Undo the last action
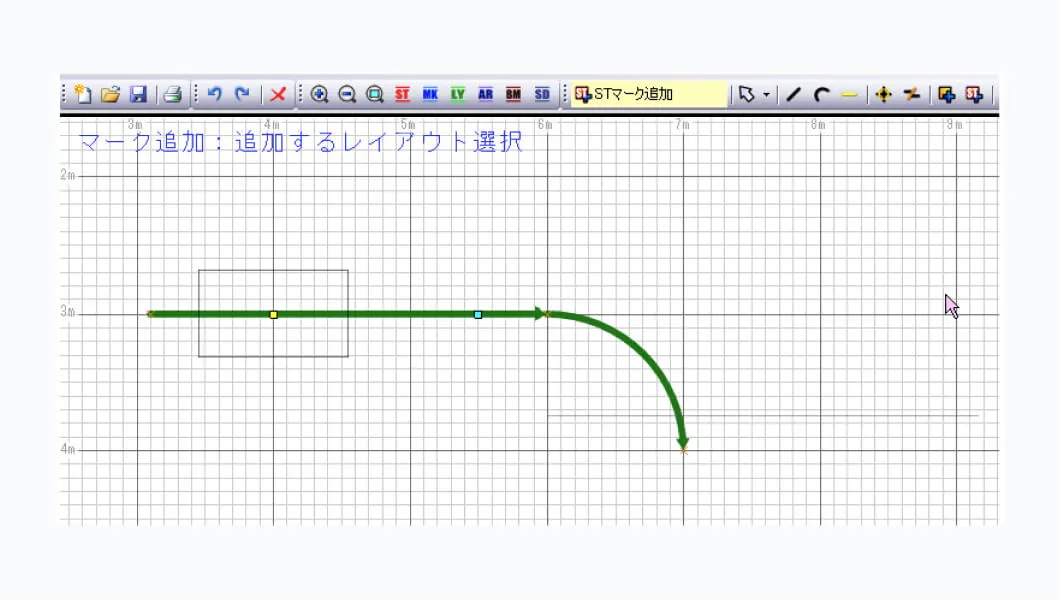1060x600 pixels. [x=214, y=95]
